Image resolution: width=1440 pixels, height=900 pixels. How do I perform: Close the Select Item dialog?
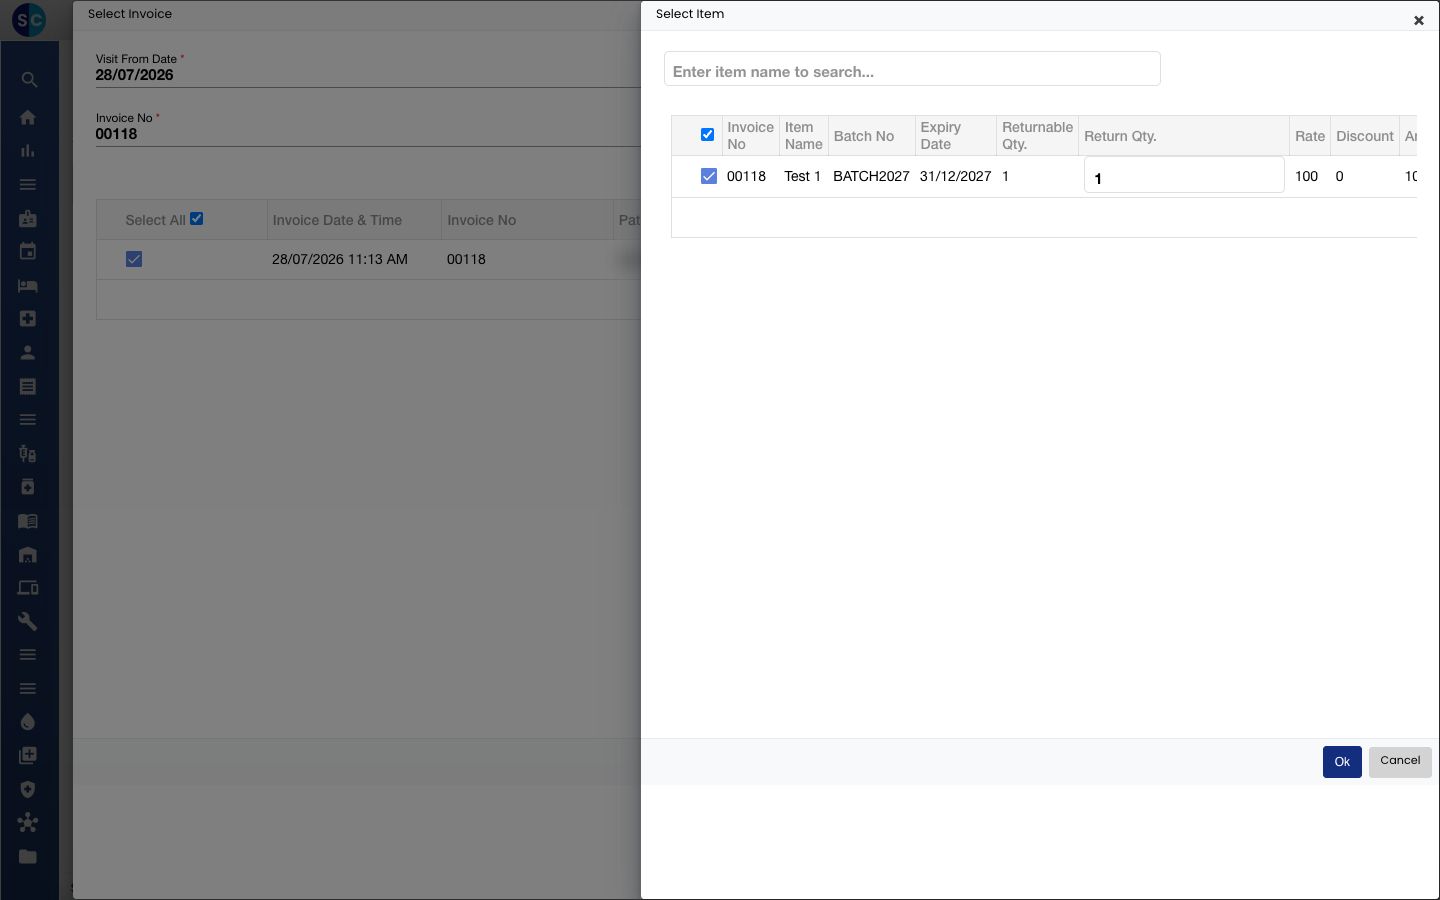[1418, 20]
